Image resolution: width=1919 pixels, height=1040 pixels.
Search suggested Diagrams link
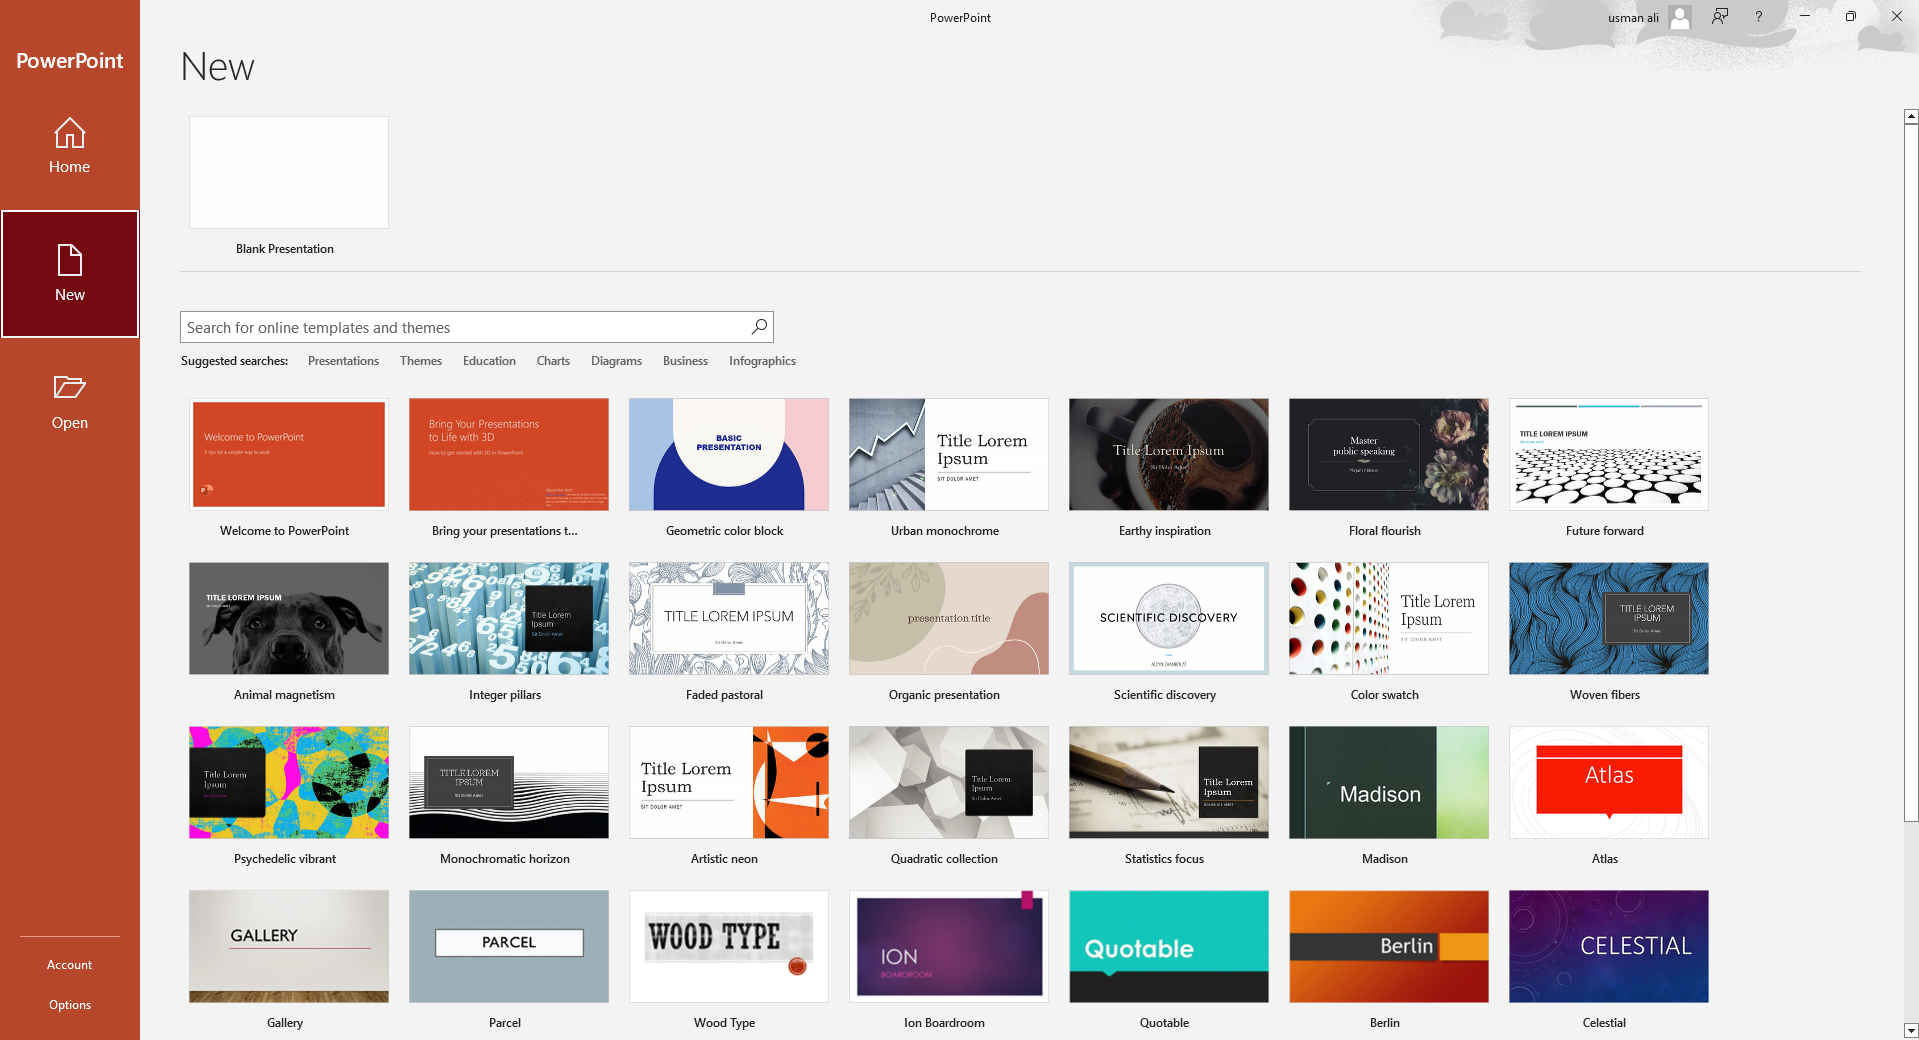616,361
